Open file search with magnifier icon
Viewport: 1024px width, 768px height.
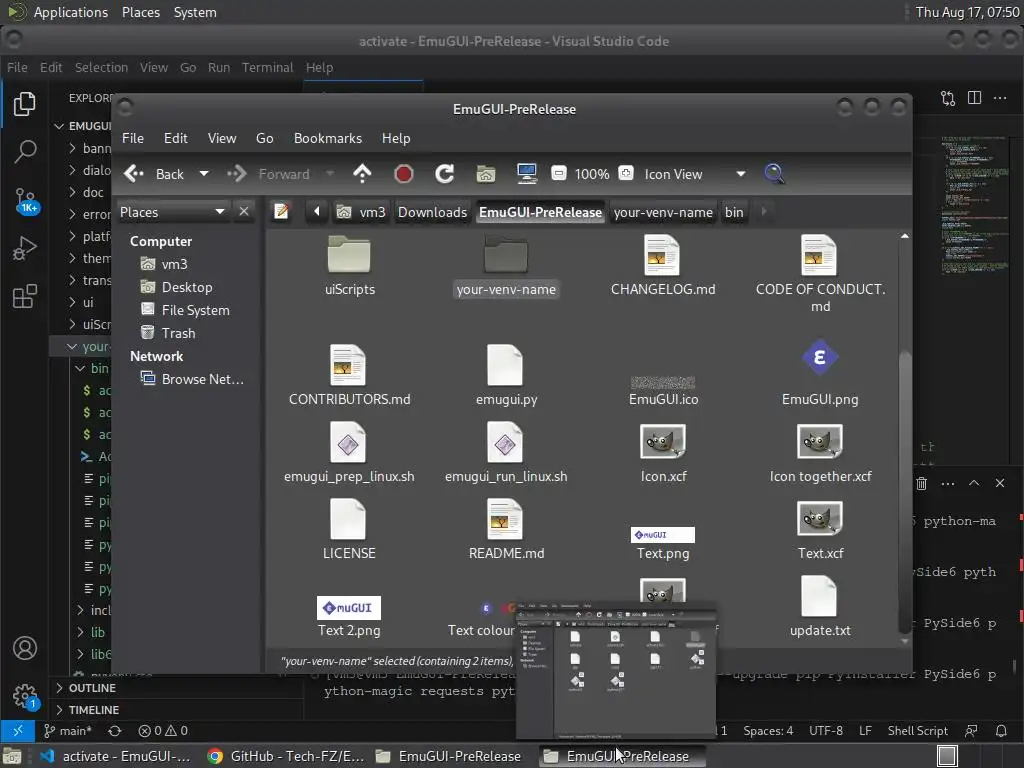774,174
